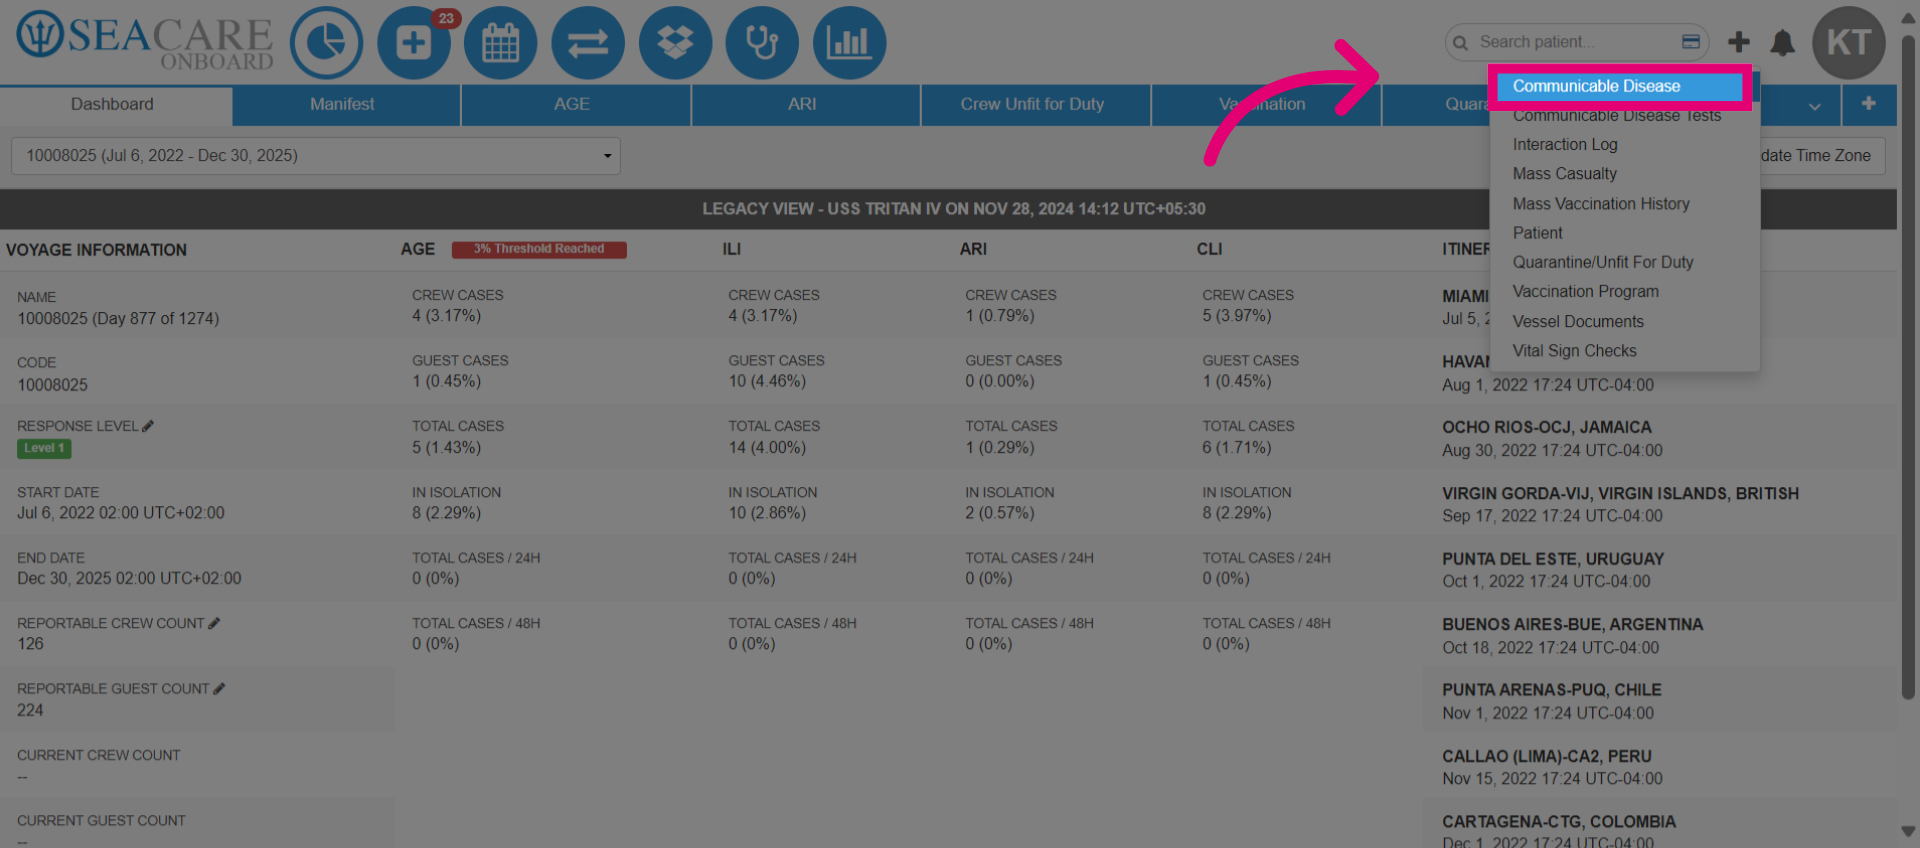Viewport: 1920px width, 848px height.
Task: Edit Response Level with pencil icon
Action: 148,426
